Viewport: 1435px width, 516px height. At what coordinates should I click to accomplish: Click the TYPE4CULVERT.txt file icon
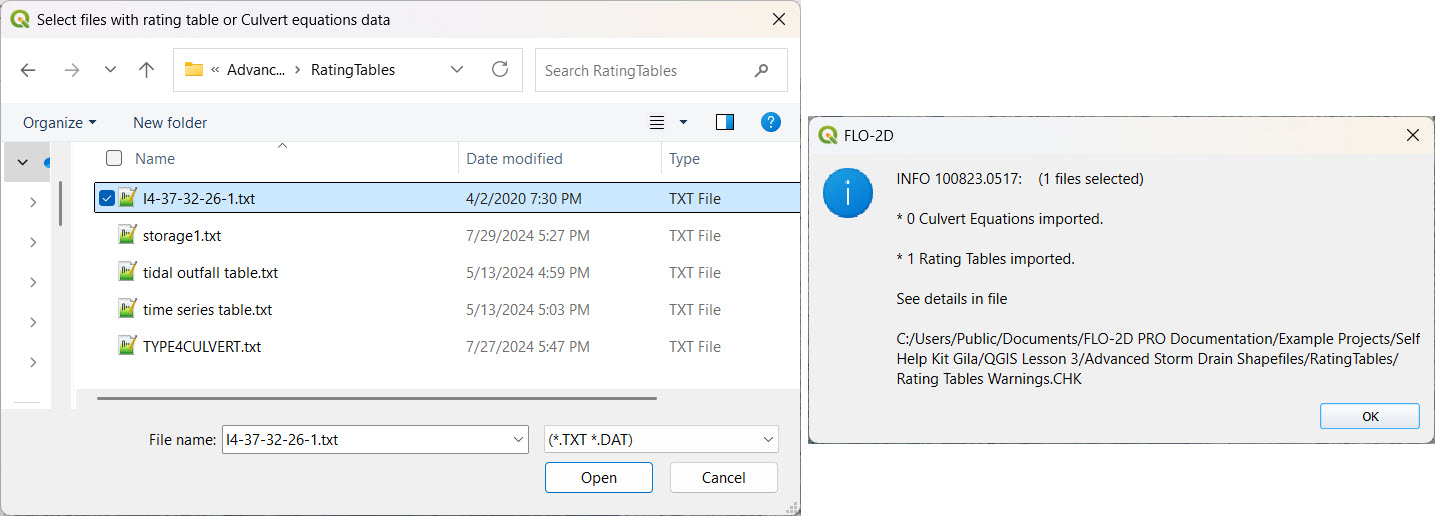(127, 347)
